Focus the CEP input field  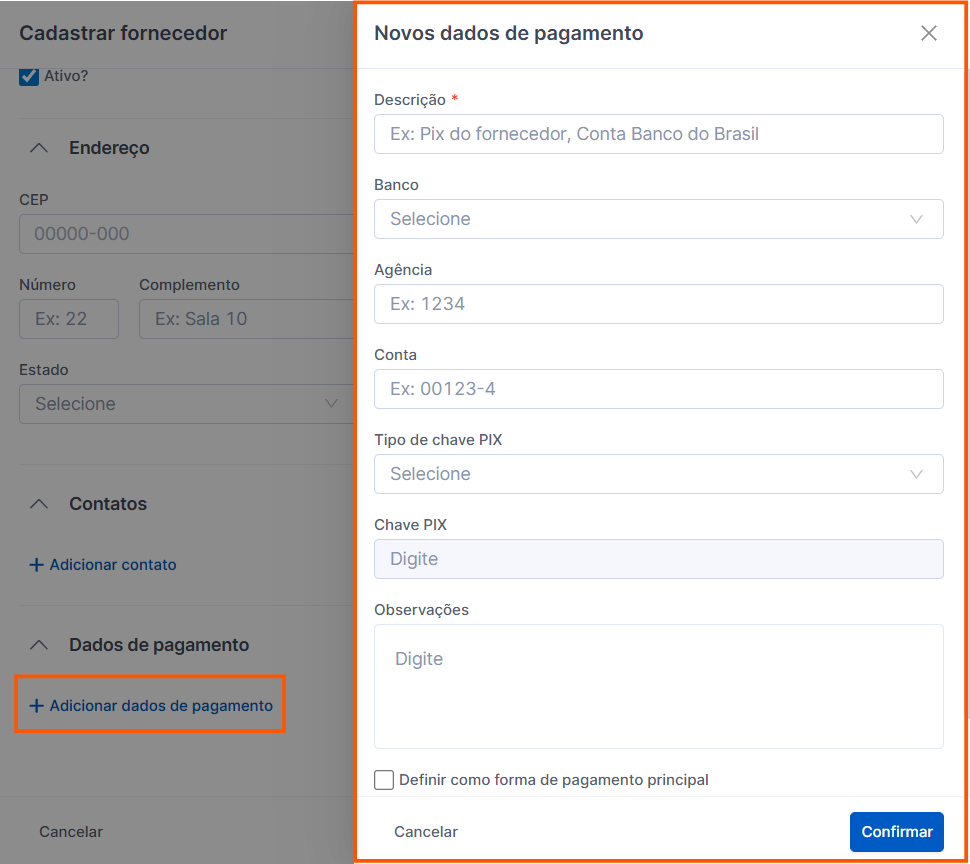186,234
